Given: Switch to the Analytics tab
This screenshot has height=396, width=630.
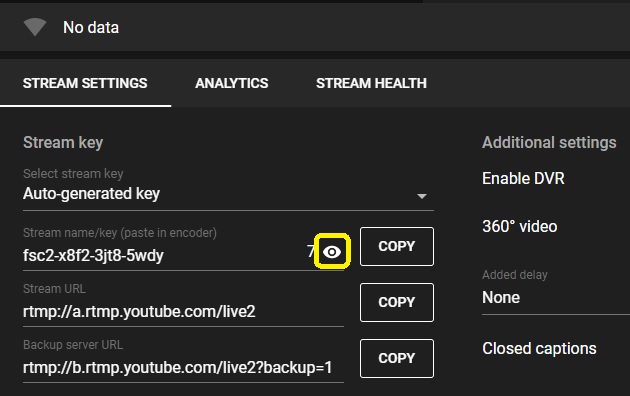Looking at the screenshot, I should point(232,83).
